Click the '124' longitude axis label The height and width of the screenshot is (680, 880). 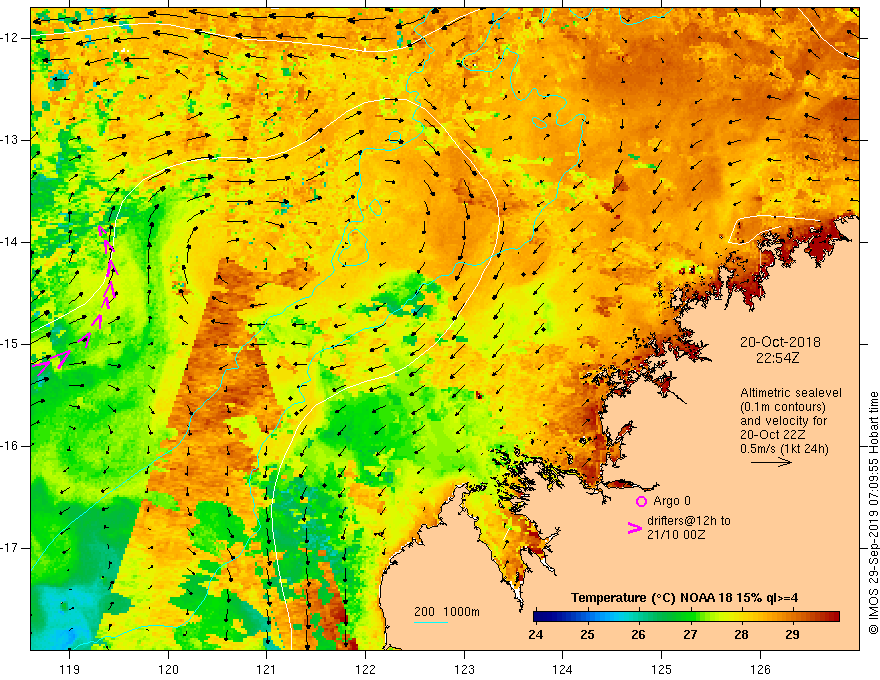click(563, 669)
